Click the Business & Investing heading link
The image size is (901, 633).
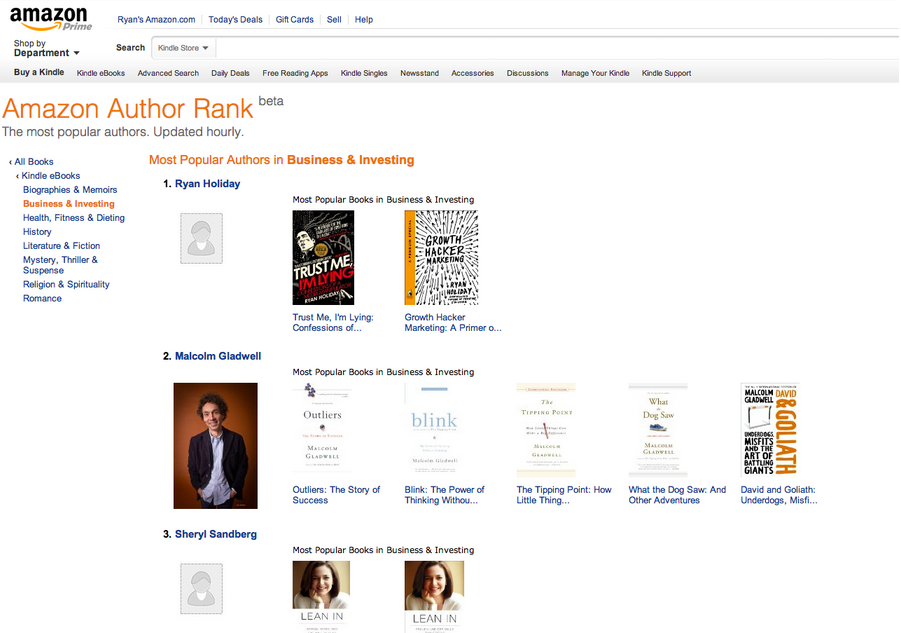click(x=351, y=160)
